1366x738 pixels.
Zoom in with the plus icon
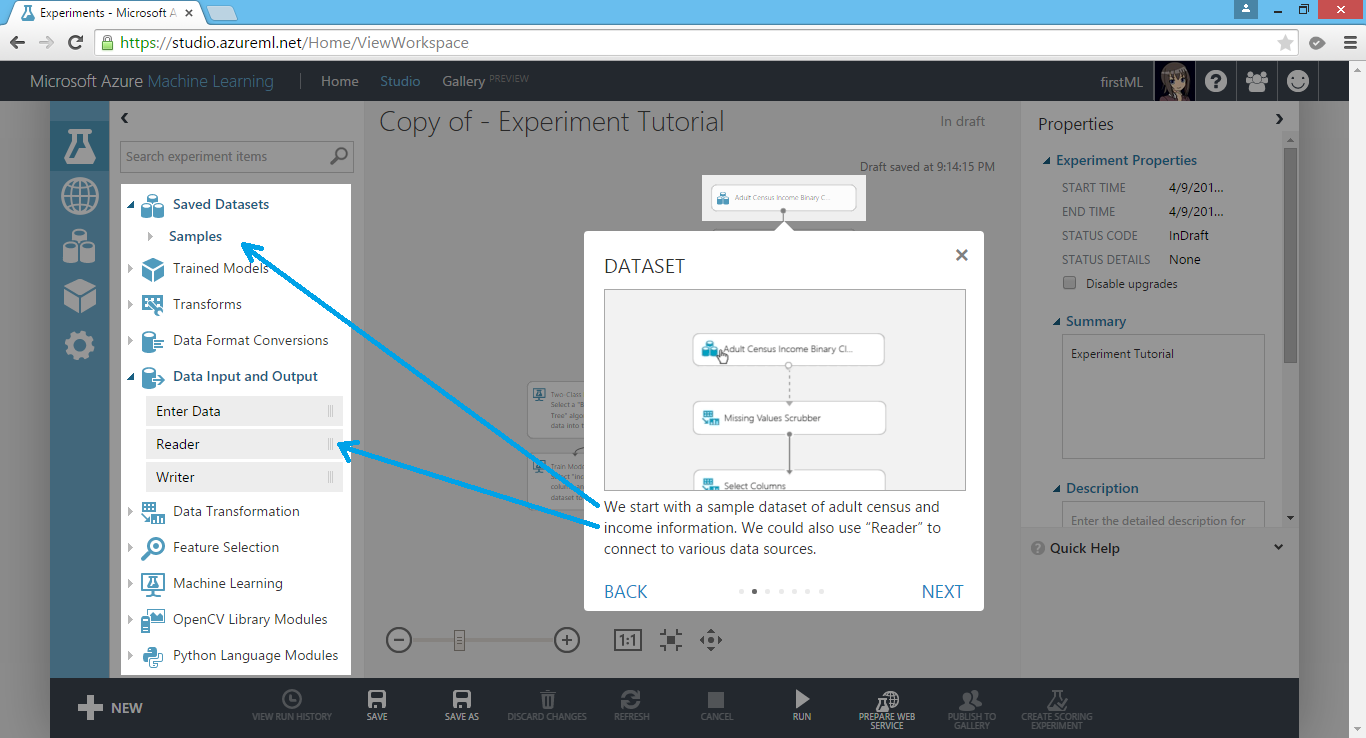click(x=567, y=640)
